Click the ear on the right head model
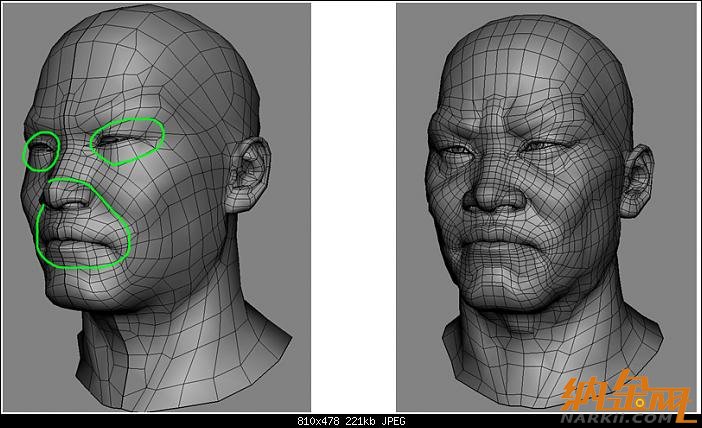The image size is (702, 428). click(637, 178)
